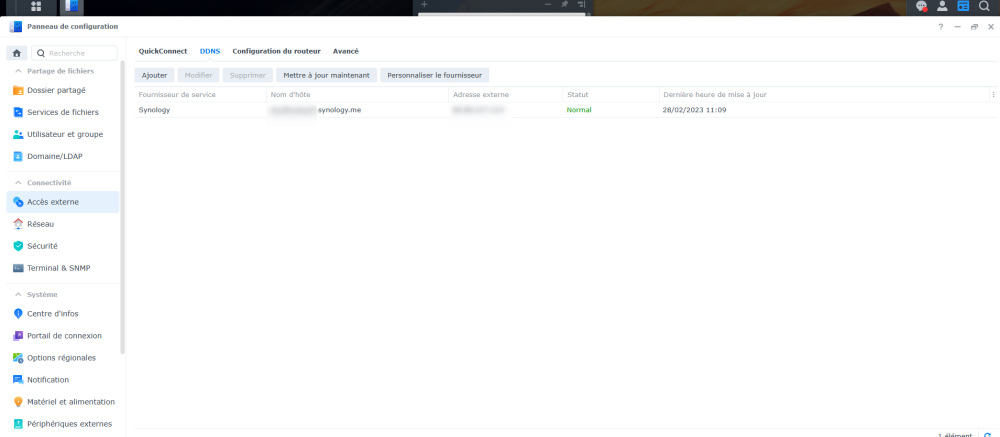The width and height of the screenshot is (1000, 437).
Task: Open Options régionales label
Action: (62, 358)
